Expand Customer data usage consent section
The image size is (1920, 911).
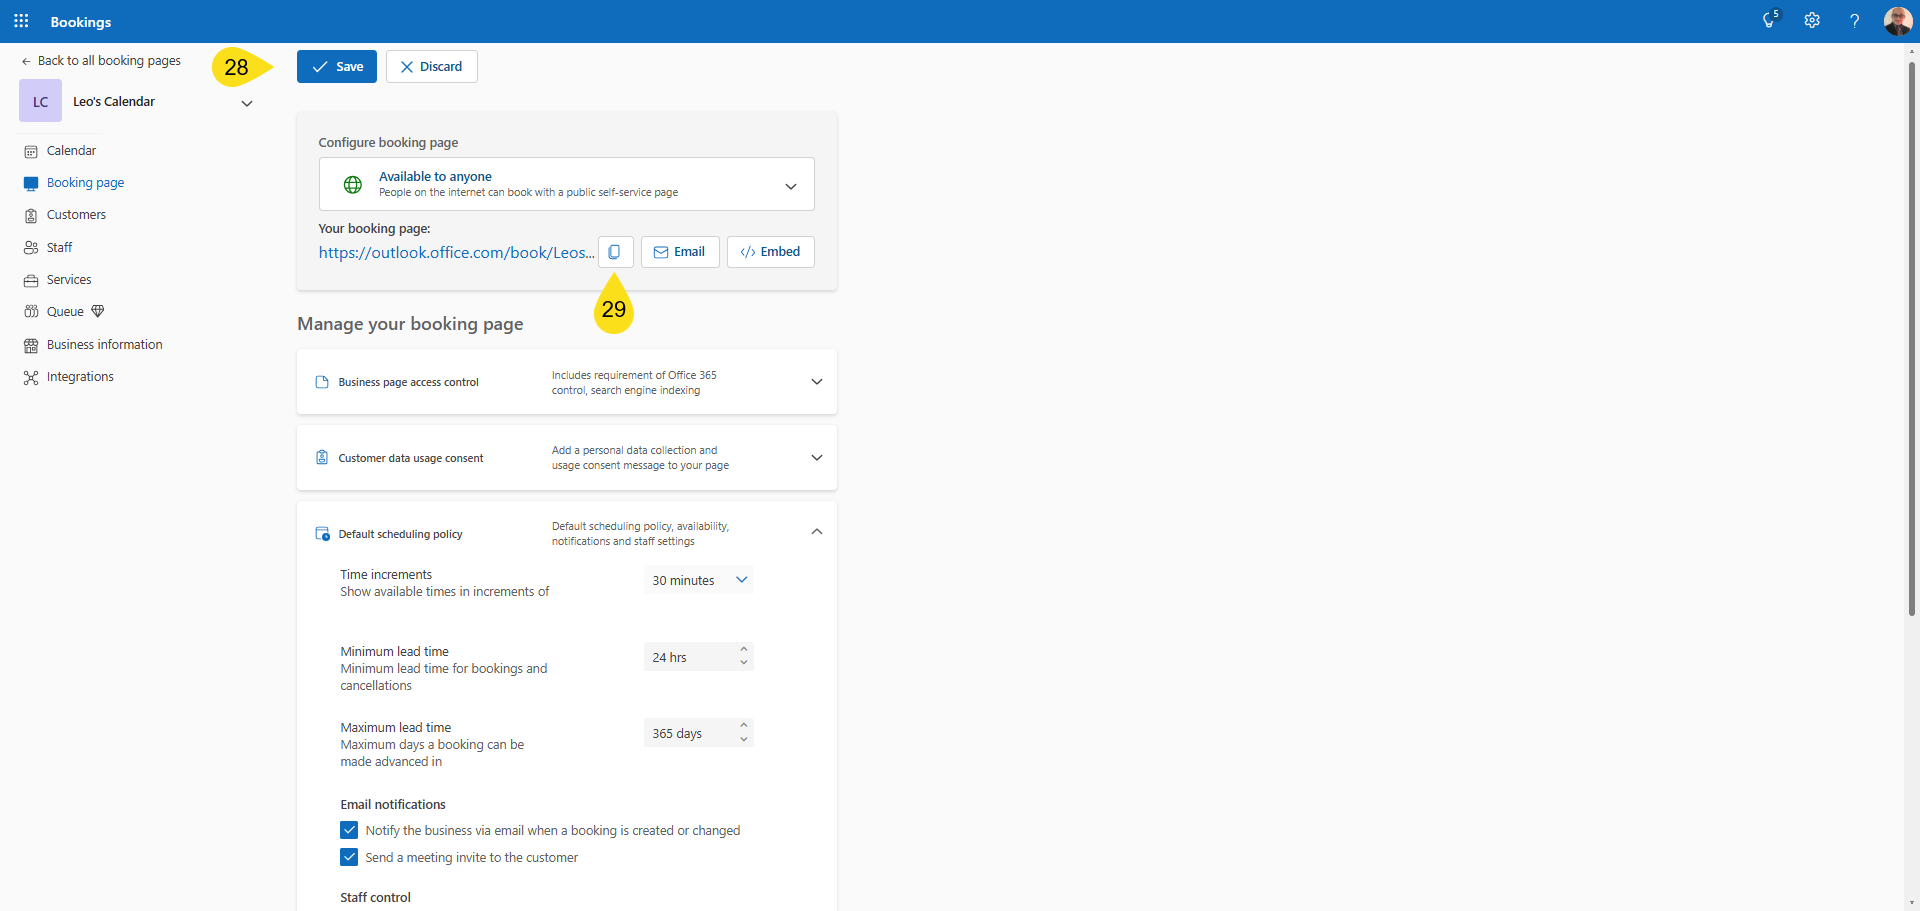(816, 458)
